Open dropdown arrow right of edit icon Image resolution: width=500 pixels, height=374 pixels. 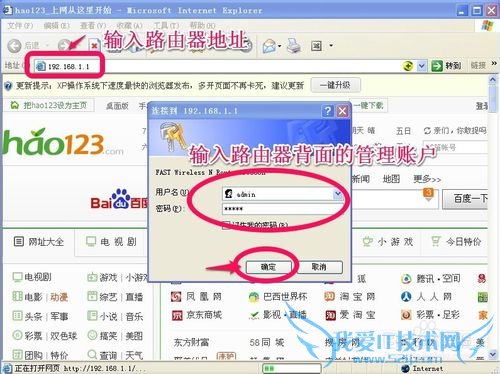coord(331,45)
